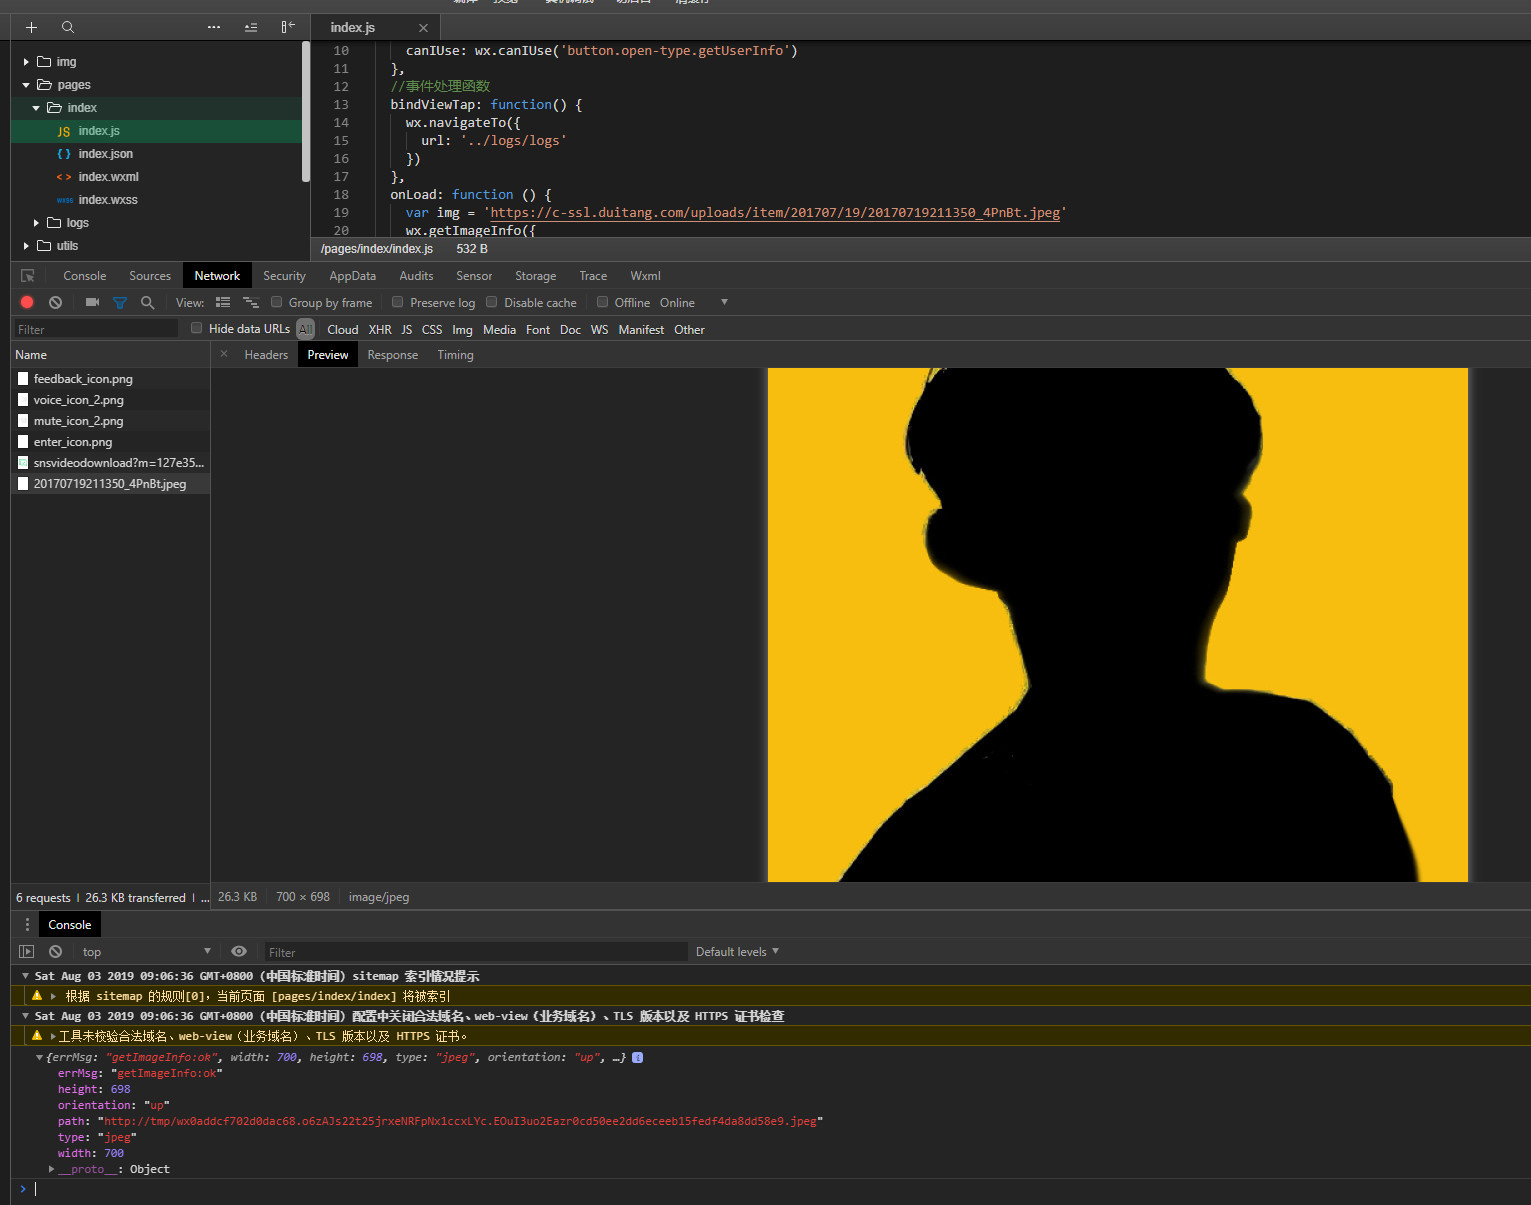Image resolution: width=1531 pixels, height=1205 pixels.
Task: Clear the network log with the clear icon
Action: point(56,302)
